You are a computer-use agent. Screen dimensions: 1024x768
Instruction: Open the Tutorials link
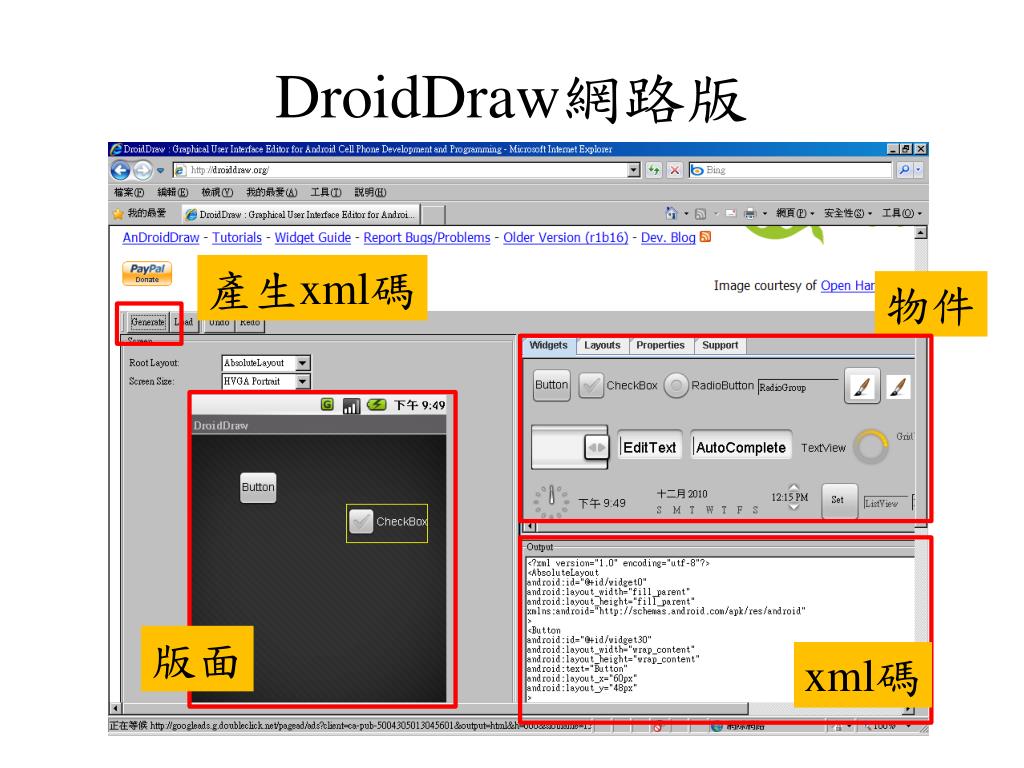[236, 238]
